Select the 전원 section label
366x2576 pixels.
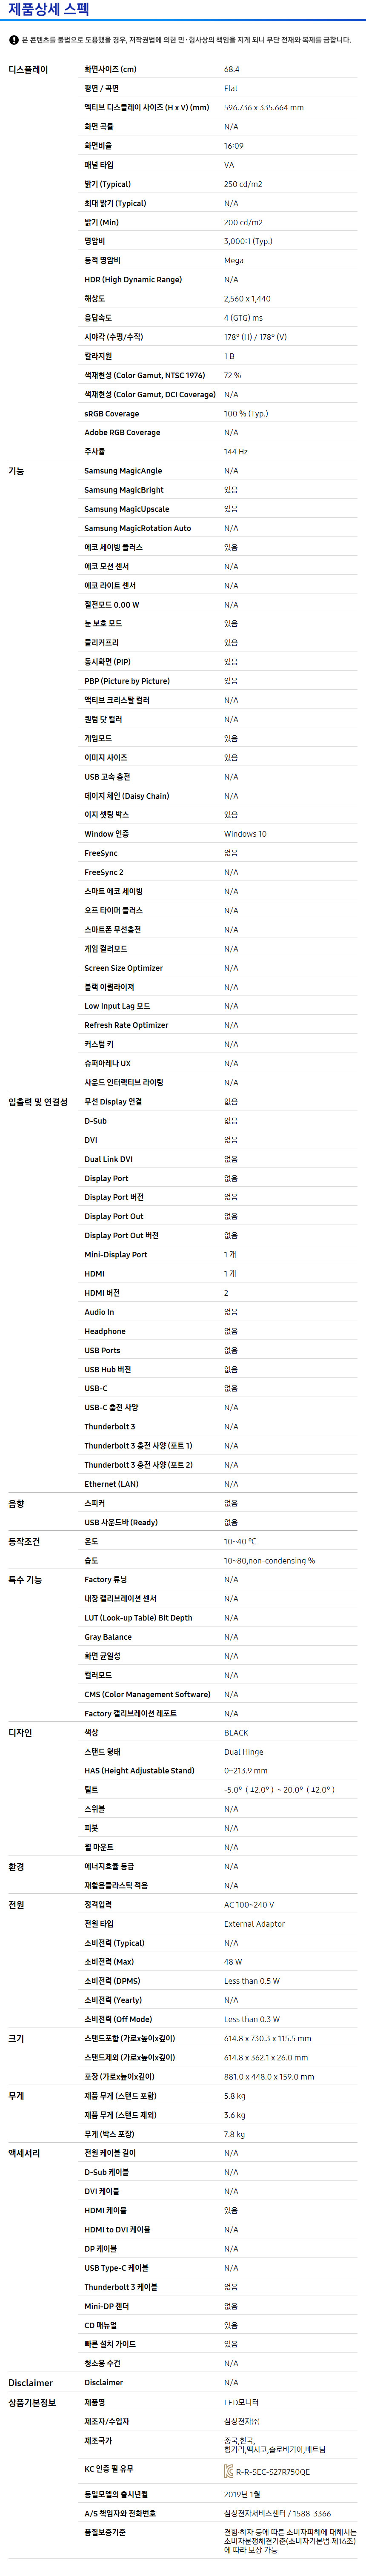coord(16,1905)
